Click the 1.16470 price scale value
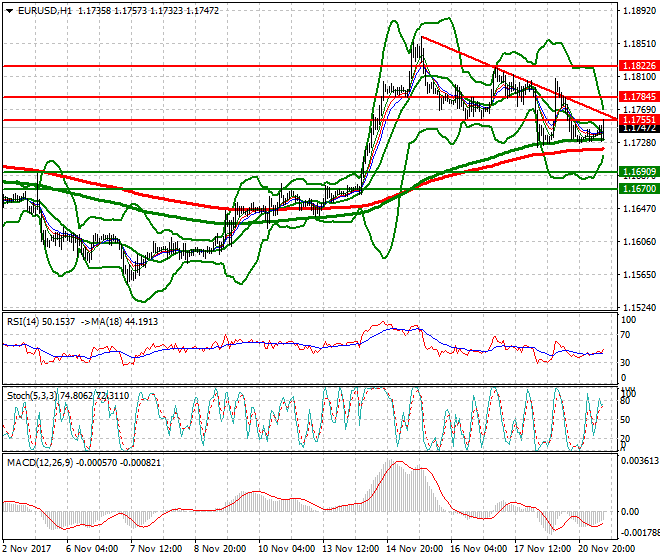Screen dimensions: 660x560 coord(639,208)
